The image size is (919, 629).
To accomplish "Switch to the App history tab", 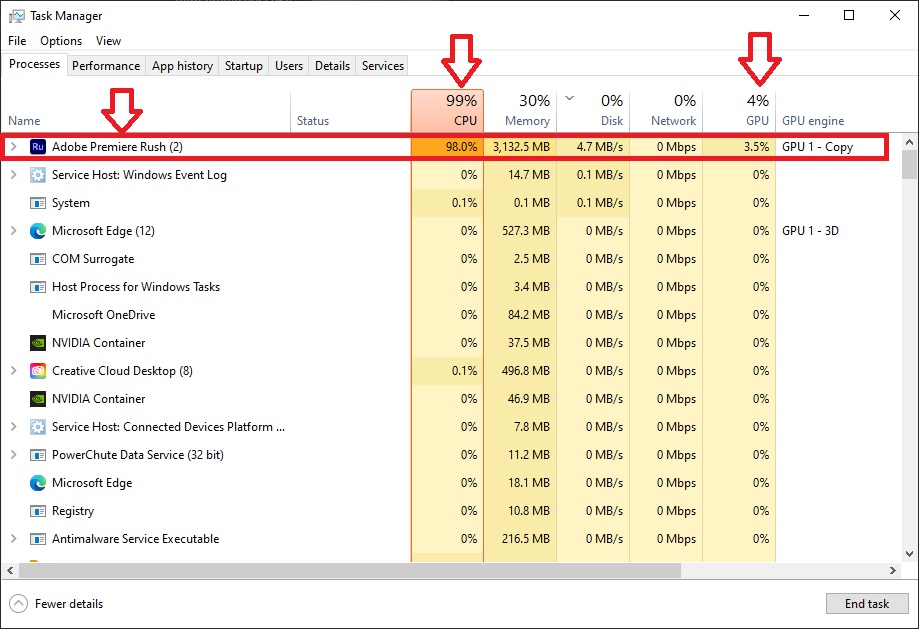I will [182, 66].
